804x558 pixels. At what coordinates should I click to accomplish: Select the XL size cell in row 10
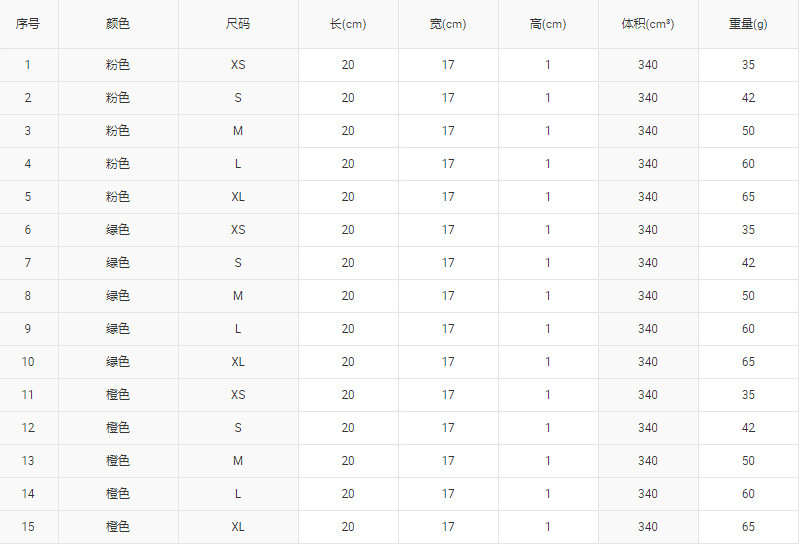[x=238, y=362]
